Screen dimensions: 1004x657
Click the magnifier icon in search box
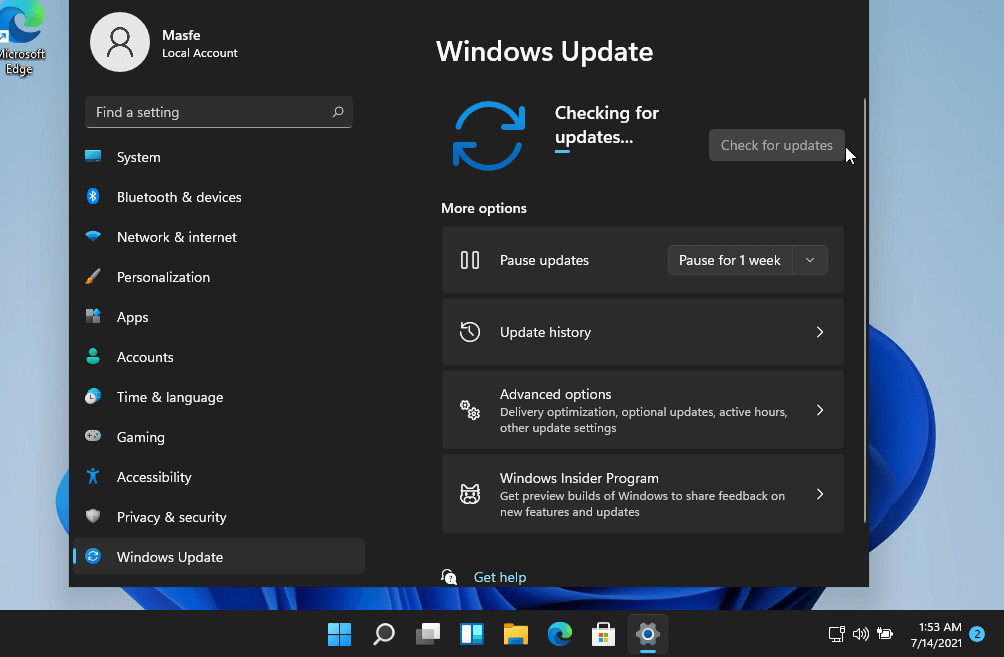(x=338, y=112)
